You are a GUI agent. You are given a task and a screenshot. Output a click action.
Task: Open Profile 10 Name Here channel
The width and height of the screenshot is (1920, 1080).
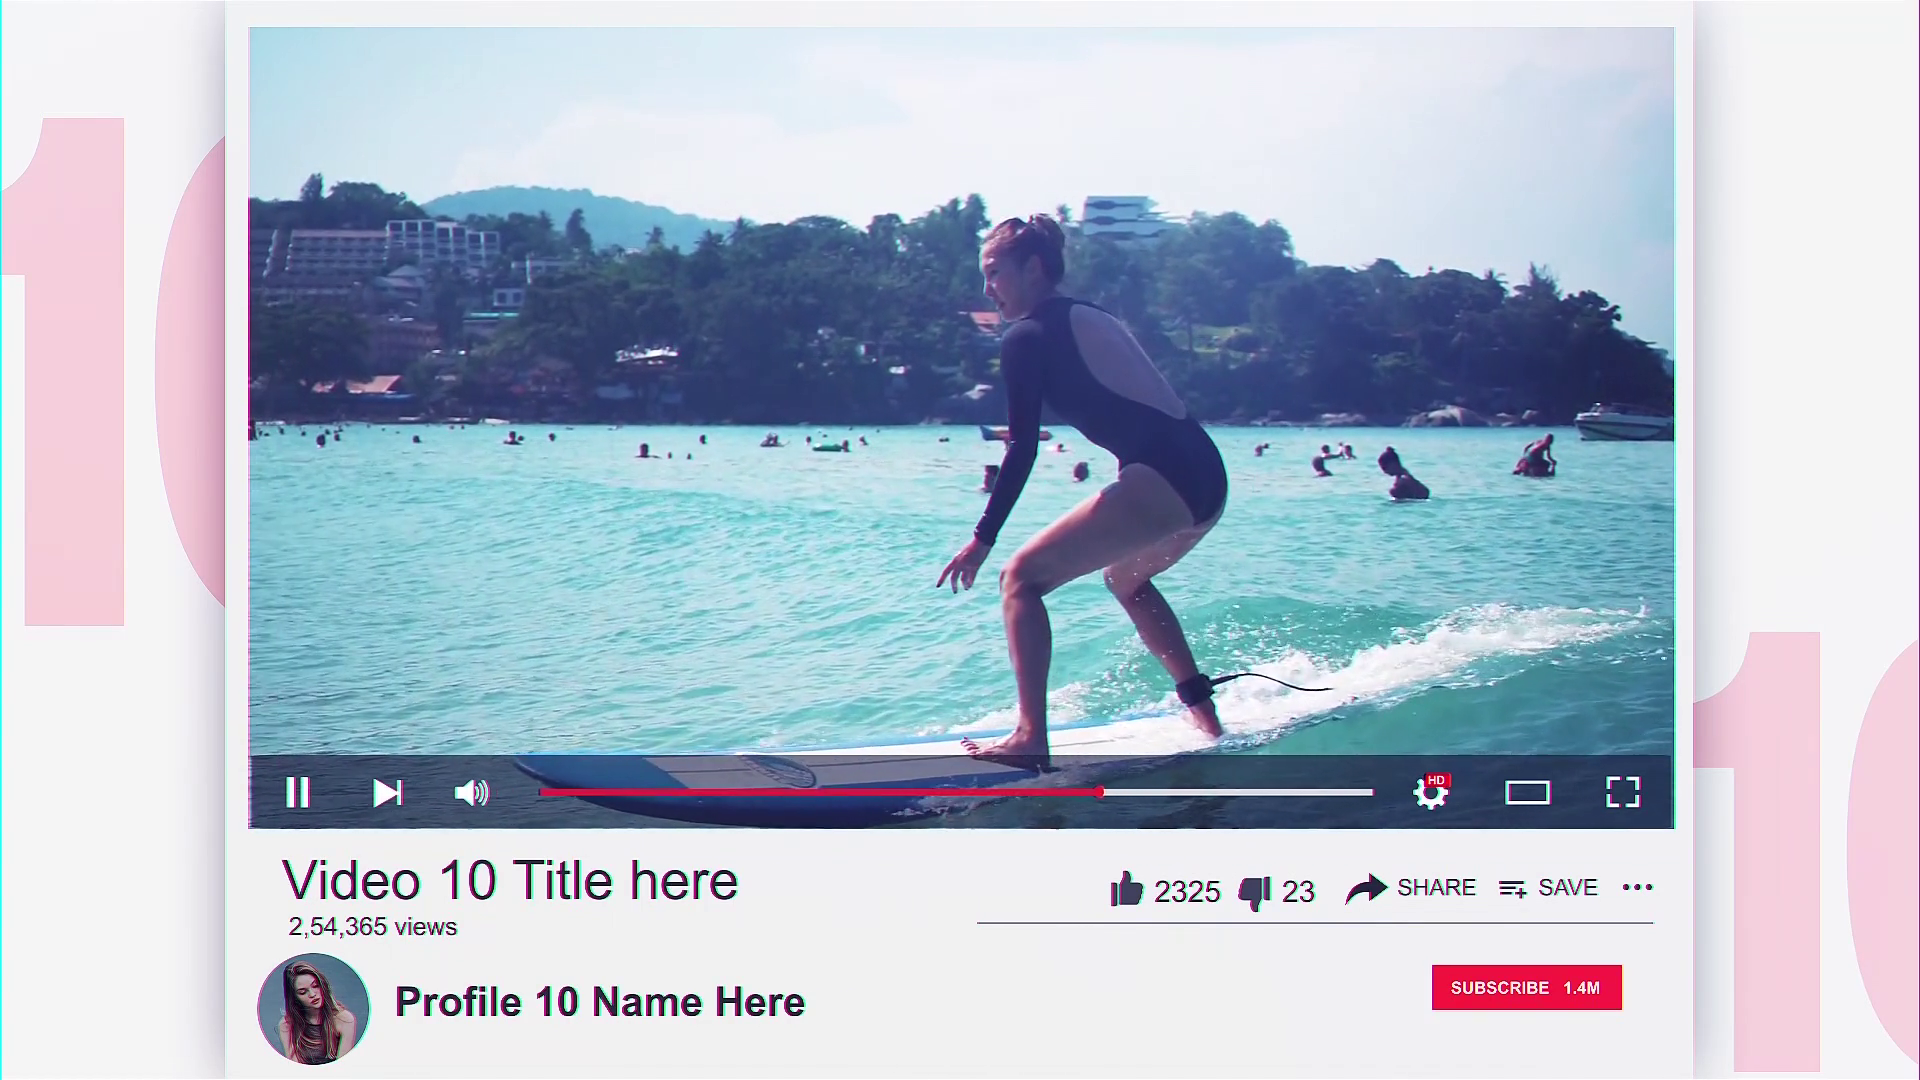pos(600,1002)
